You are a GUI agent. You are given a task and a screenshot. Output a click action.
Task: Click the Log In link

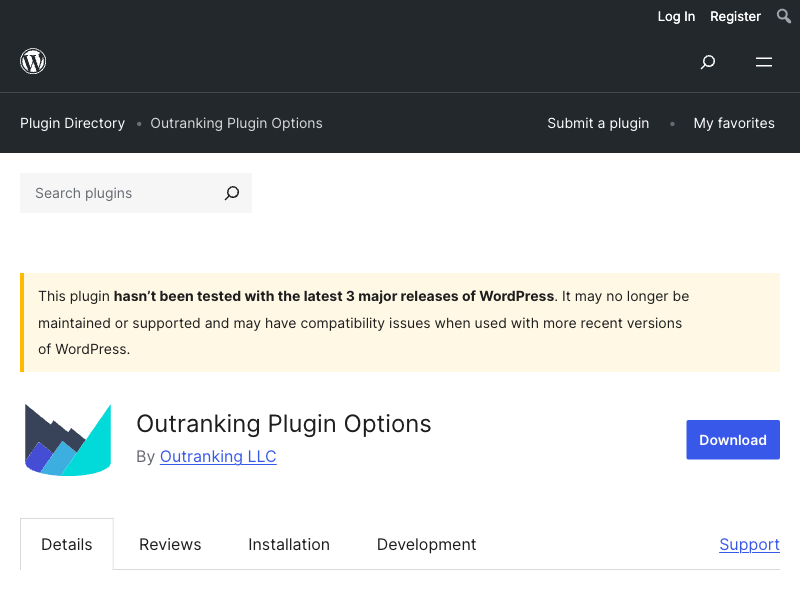pos(676,17)
